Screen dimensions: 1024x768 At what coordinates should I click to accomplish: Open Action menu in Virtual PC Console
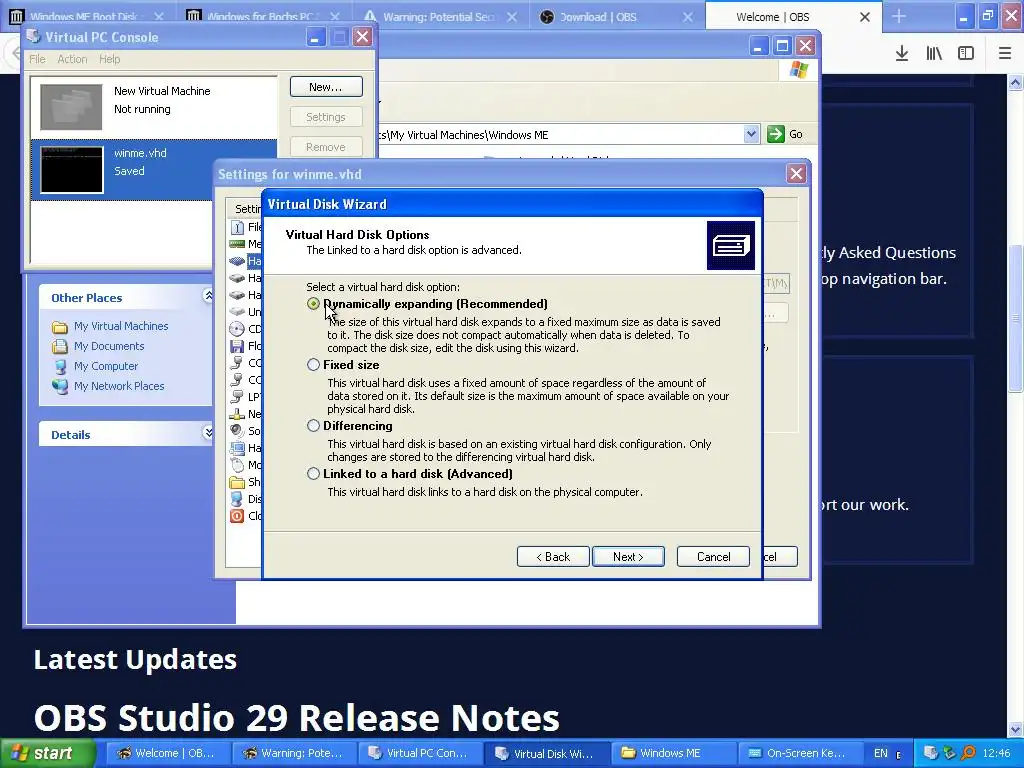click(72, 59)
